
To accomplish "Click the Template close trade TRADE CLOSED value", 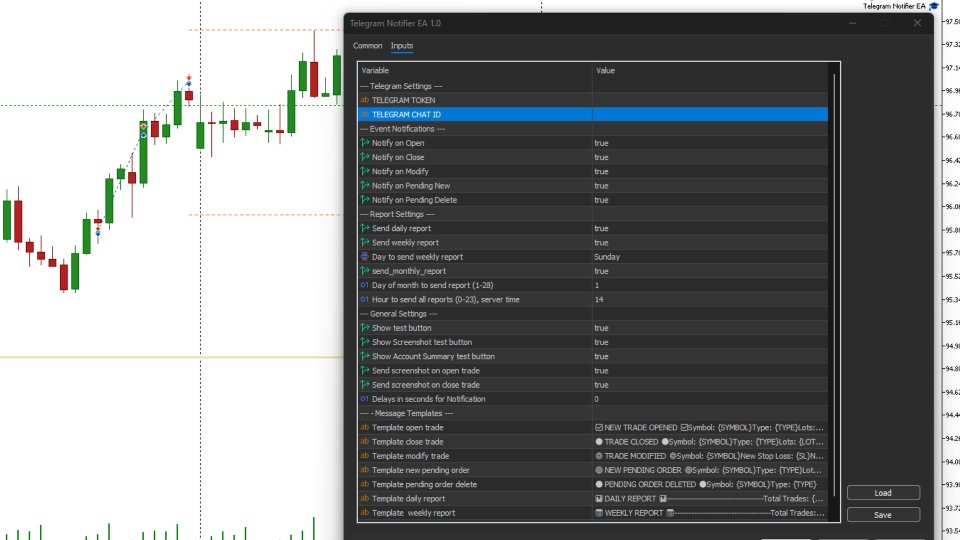I will pos(710,441).
